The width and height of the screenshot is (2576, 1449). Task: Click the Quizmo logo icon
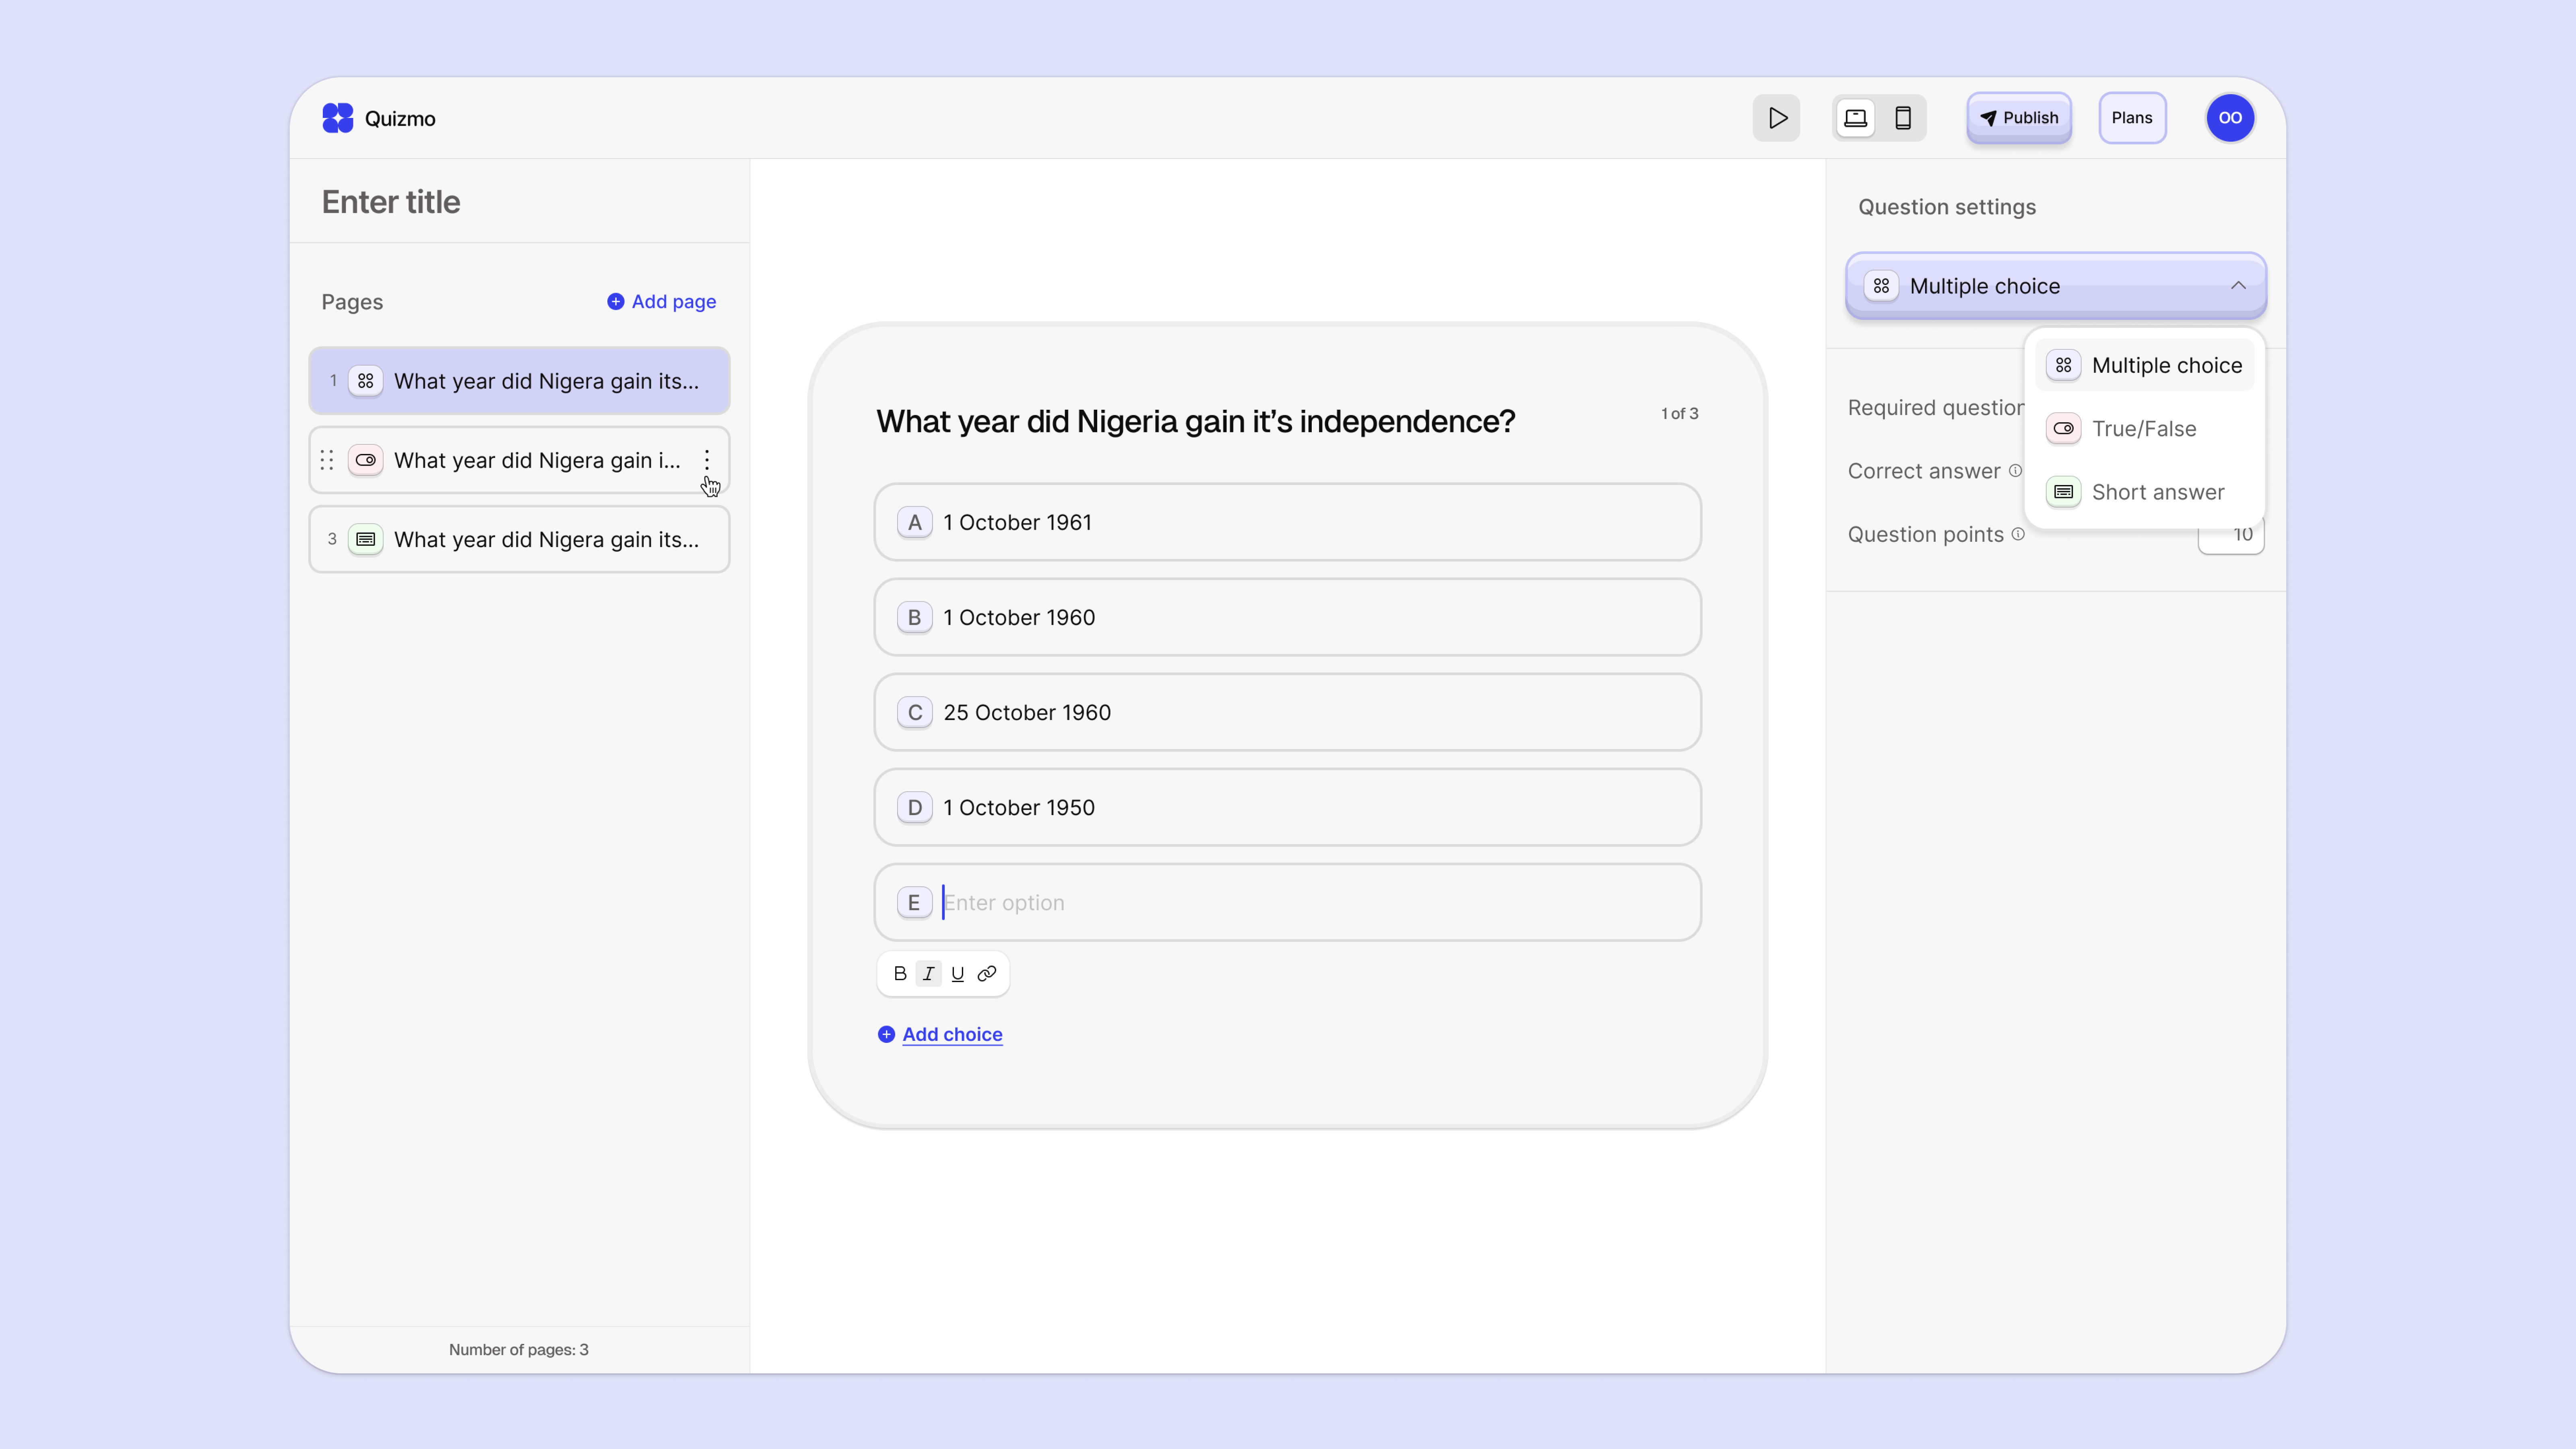pos(338,117)
